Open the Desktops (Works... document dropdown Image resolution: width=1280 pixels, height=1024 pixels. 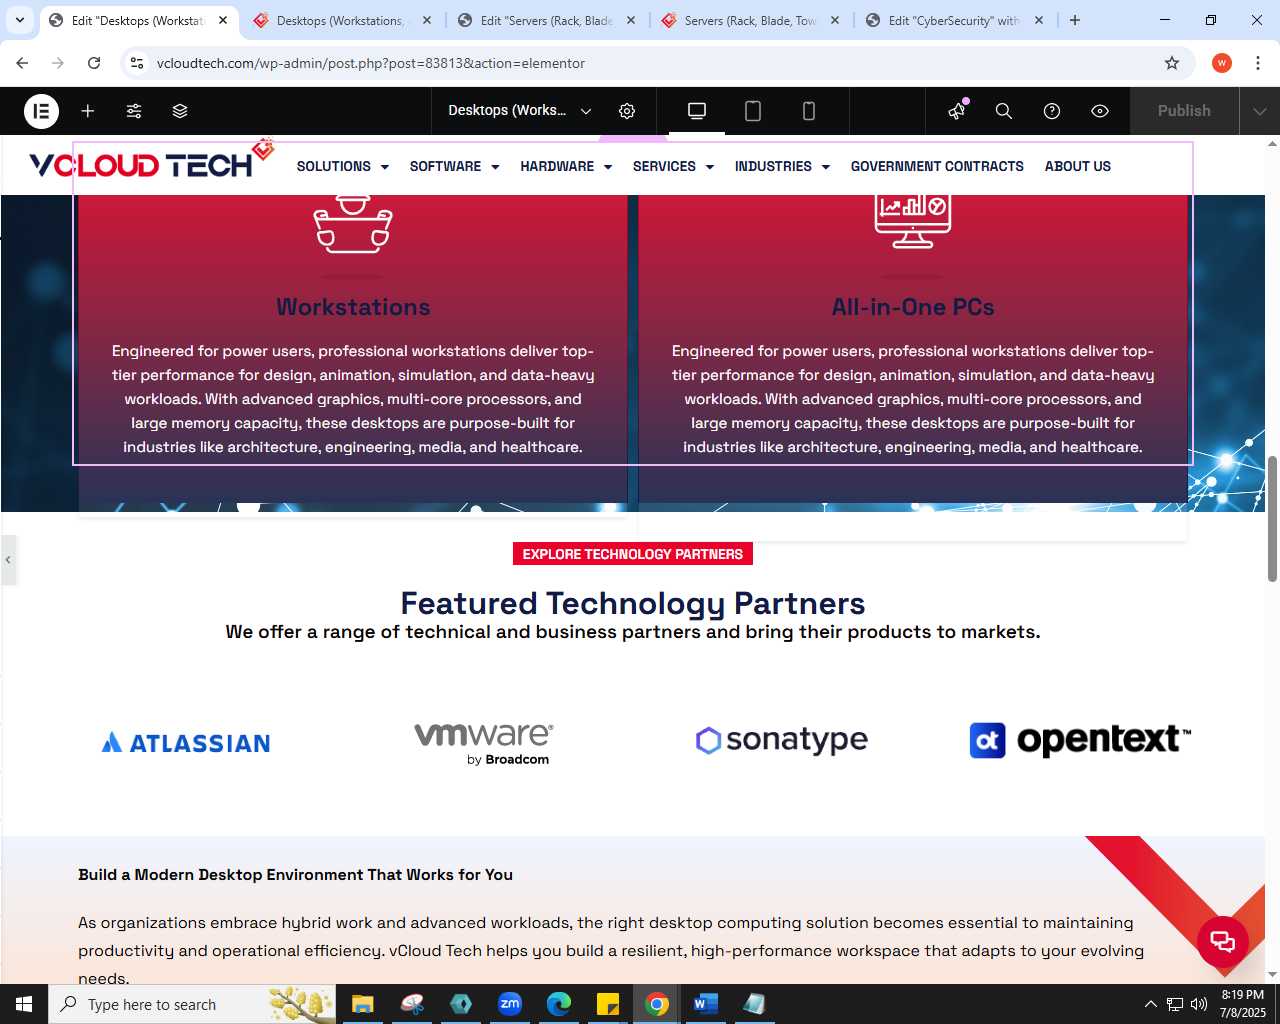pyautogui.click(x=519, y=111)
